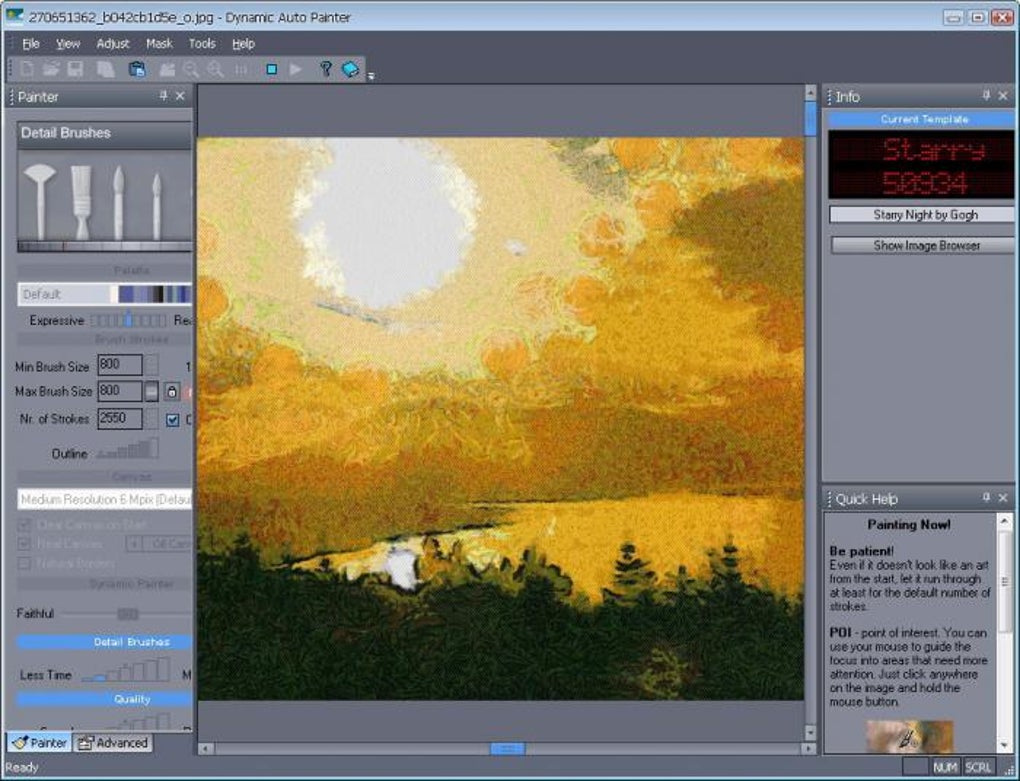Image resolution: width=1020 pixels, height=781 pixels.
Task: Pin the Info panel
Action: [986, 96]
